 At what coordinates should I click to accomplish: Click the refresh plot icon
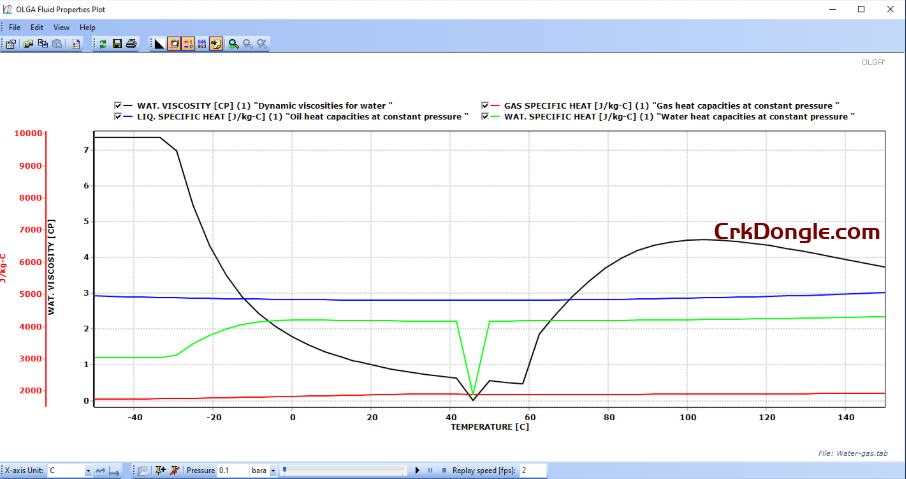point(102,44)
